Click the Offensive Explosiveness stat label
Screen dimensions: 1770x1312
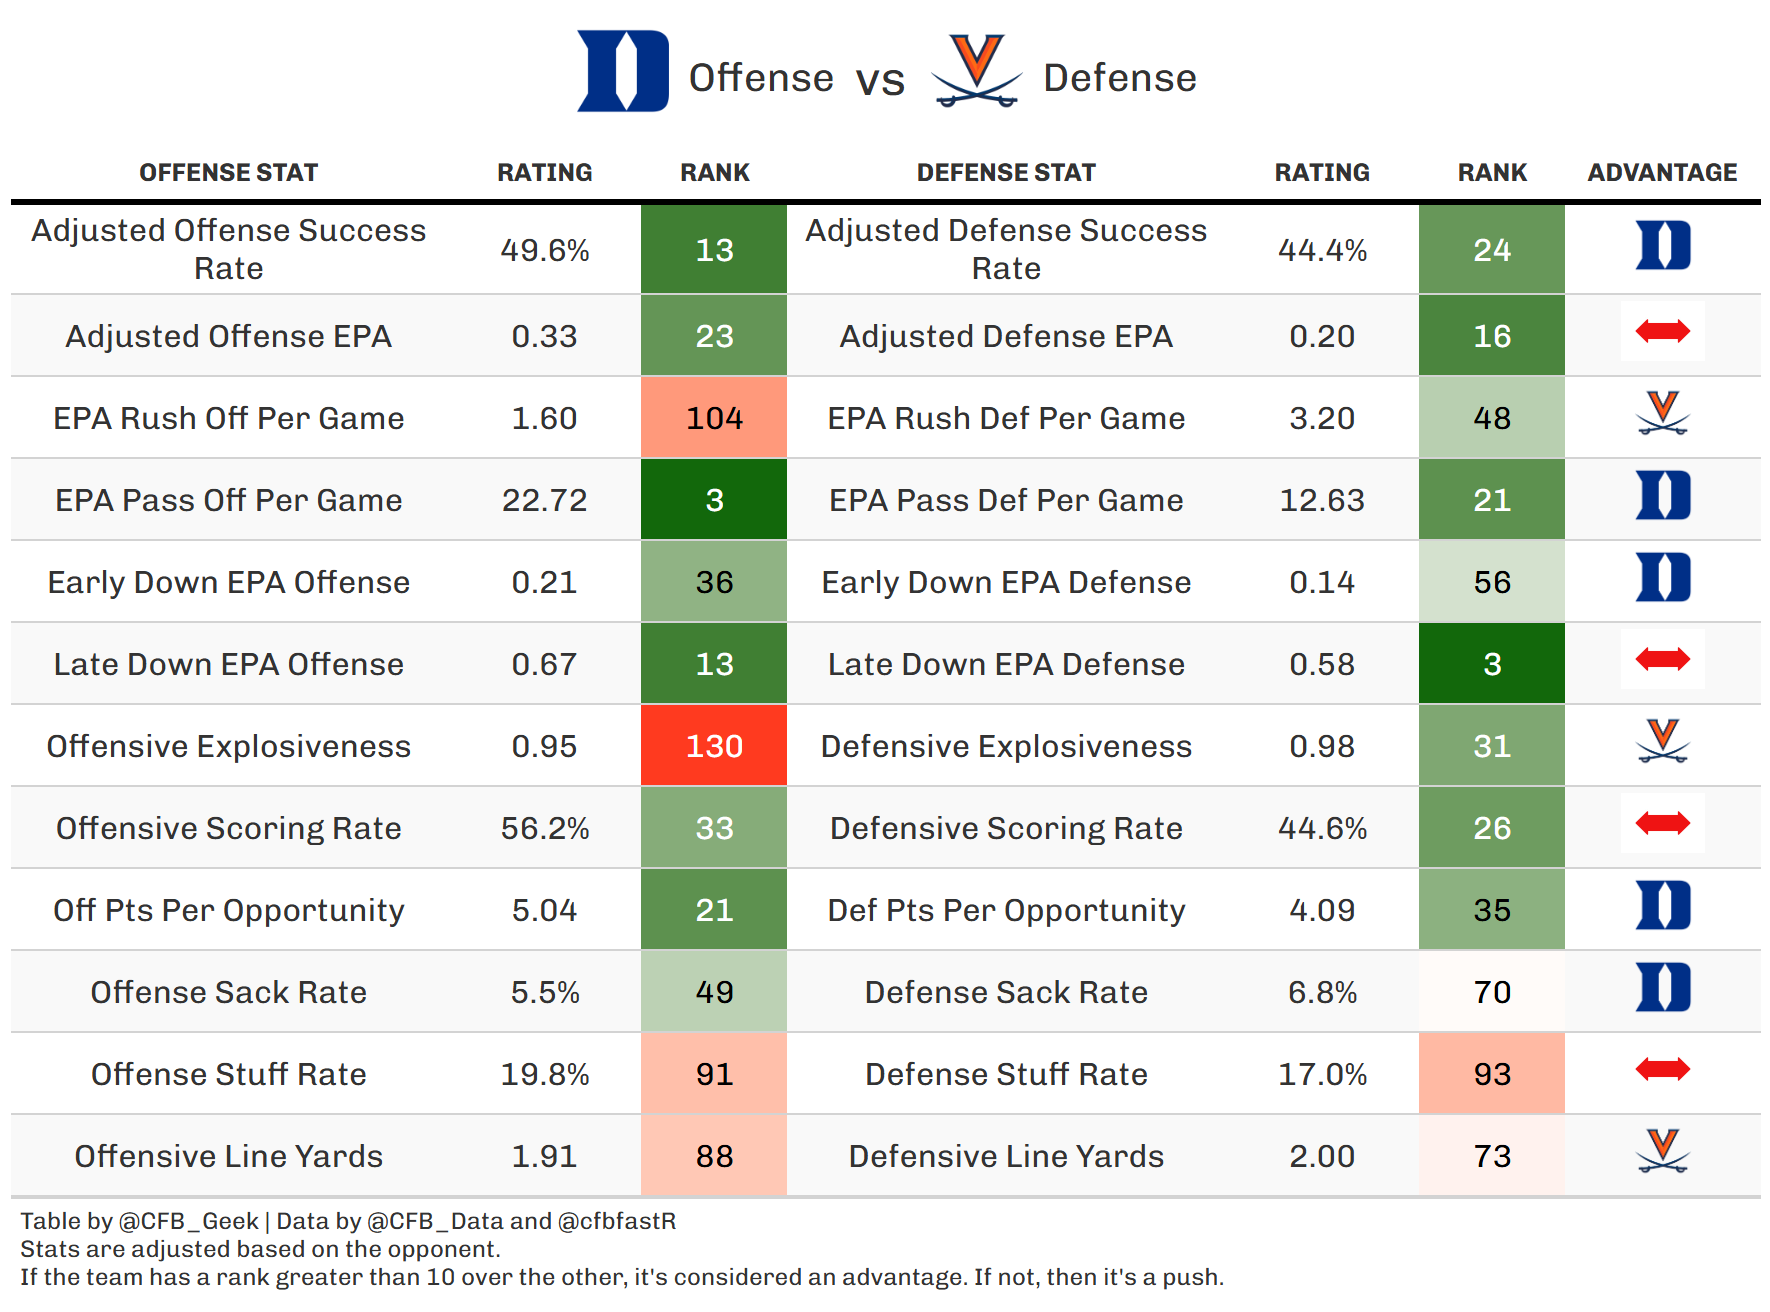[x=228, y=746]
